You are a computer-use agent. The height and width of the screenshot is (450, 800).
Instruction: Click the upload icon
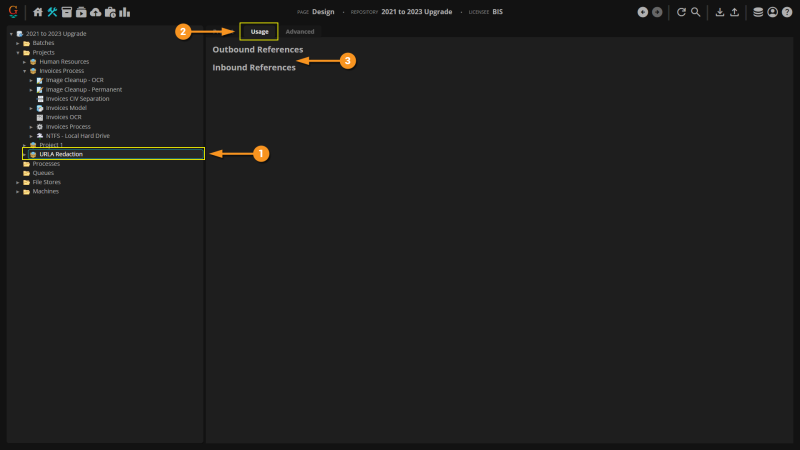click(734, 12)
